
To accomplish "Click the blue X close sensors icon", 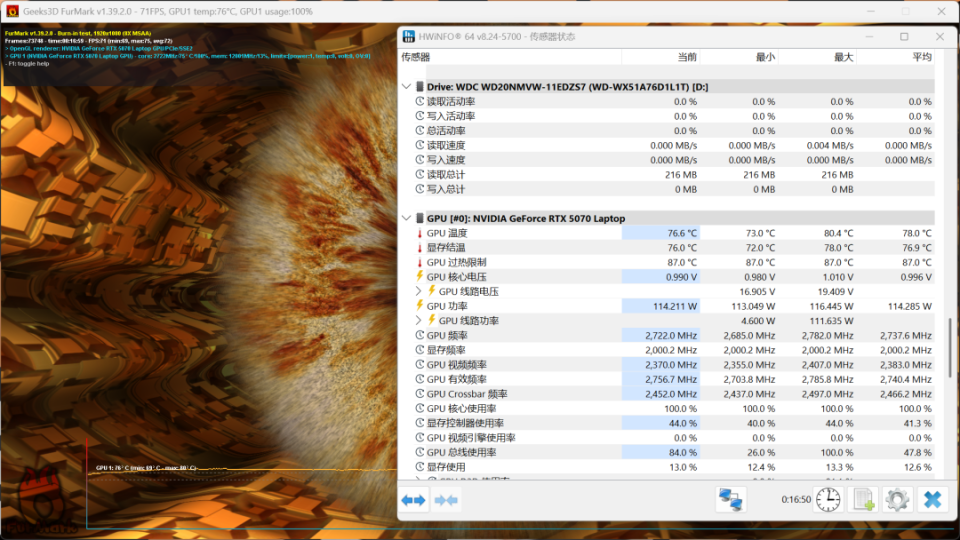I will (x=932, y=500).
